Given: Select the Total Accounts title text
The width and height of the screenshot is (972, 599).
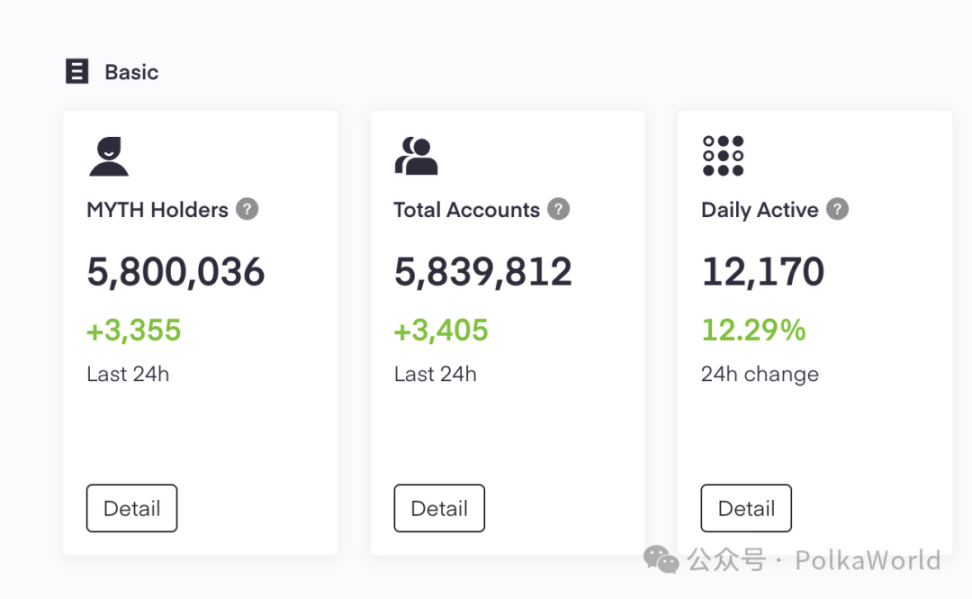Looking at the screenshot, I should click(467, 210).
